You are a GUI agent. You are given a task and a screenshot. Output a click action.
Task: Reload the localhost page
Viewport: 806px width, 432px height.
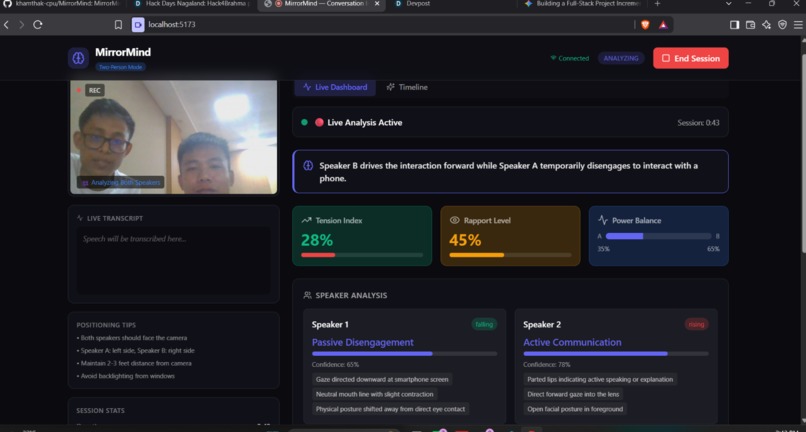tap(38, 25)
